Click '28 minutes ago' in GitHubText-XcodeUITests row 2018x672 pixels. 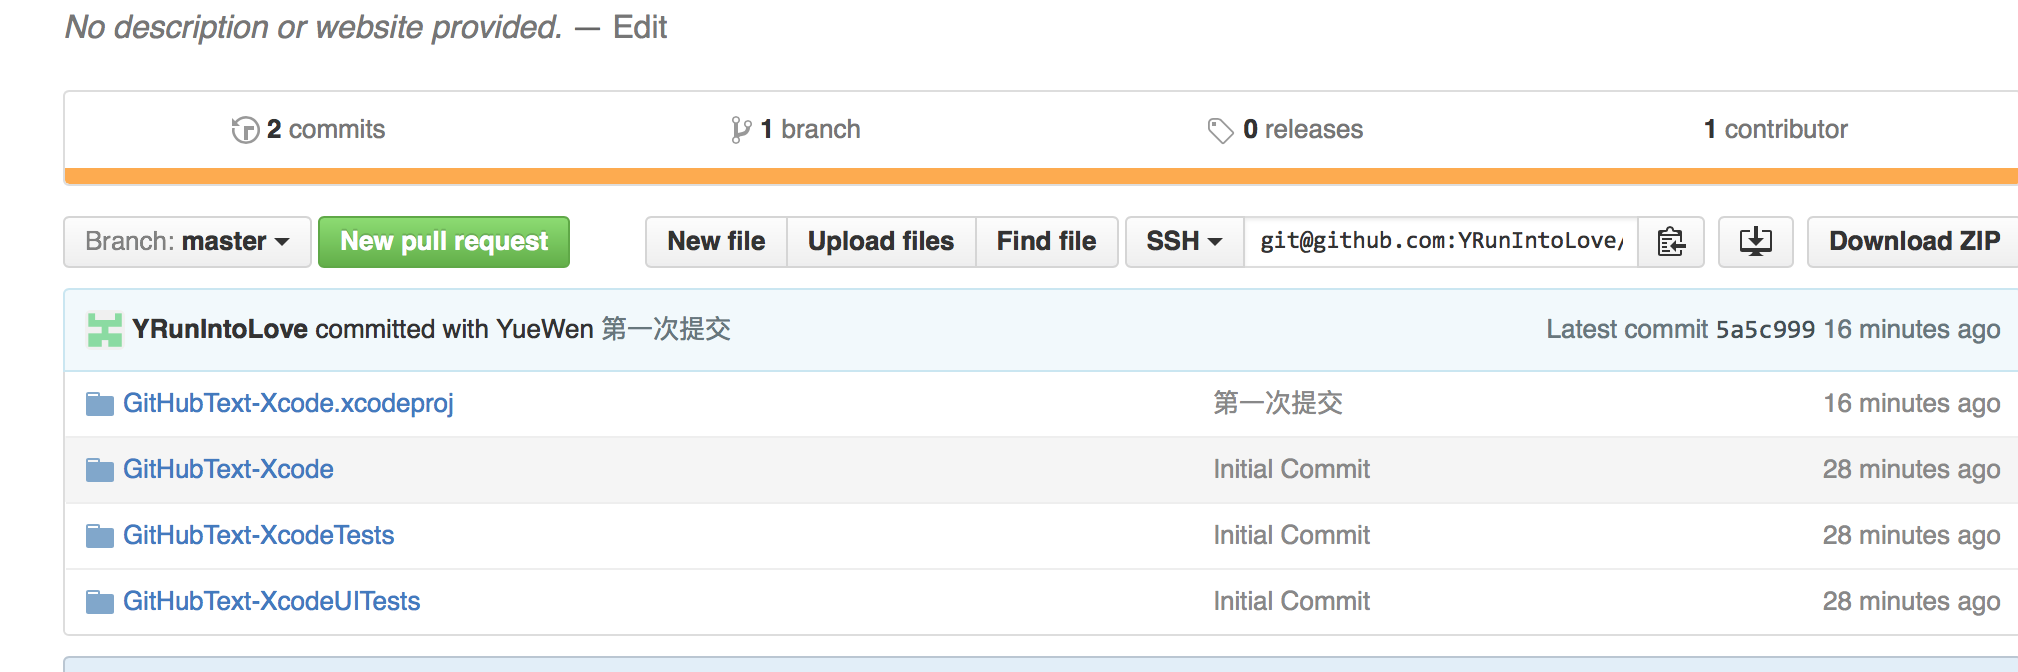tap(1911, 601)
